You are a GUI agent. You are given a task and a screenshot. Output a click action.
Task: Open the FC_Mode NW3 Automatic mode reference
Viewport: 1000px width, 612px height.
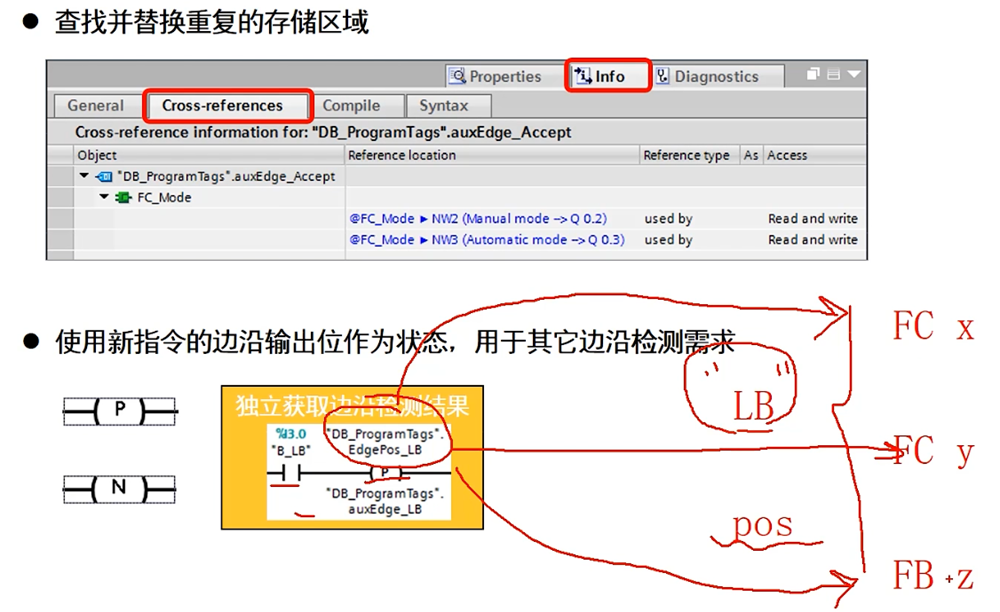point(487,239)
